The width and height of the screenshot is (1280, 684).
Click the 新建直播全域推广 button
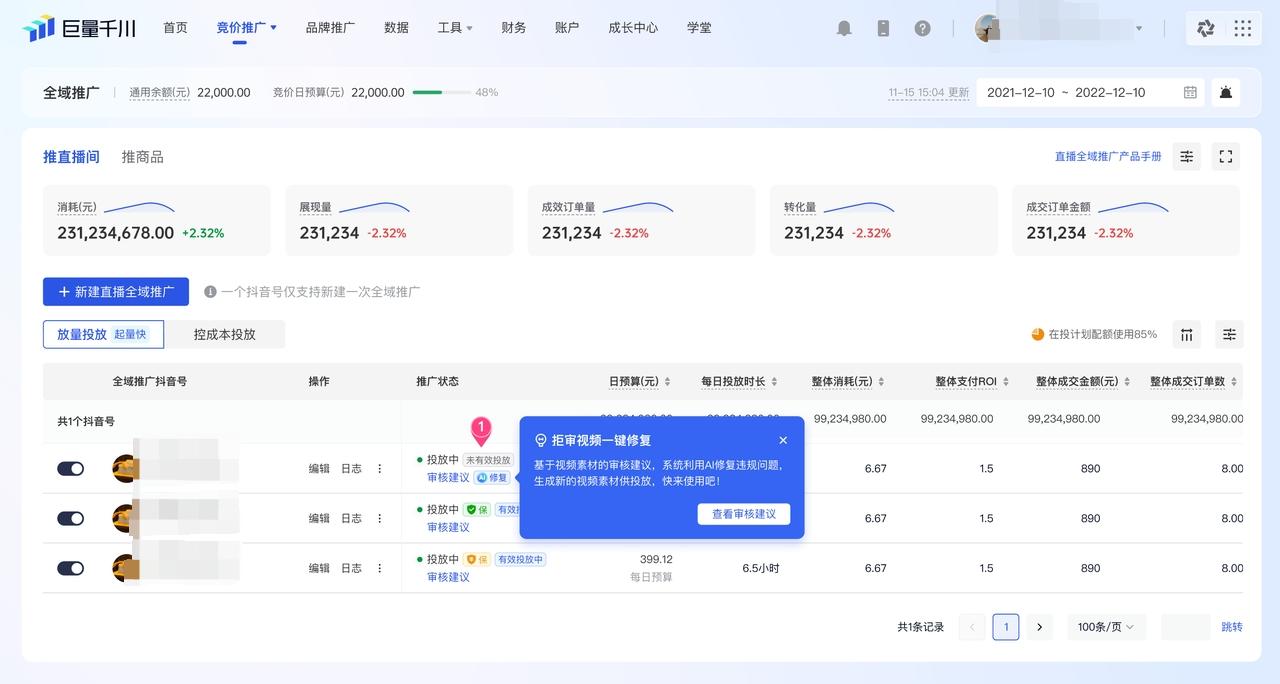(x=116, y=292)
